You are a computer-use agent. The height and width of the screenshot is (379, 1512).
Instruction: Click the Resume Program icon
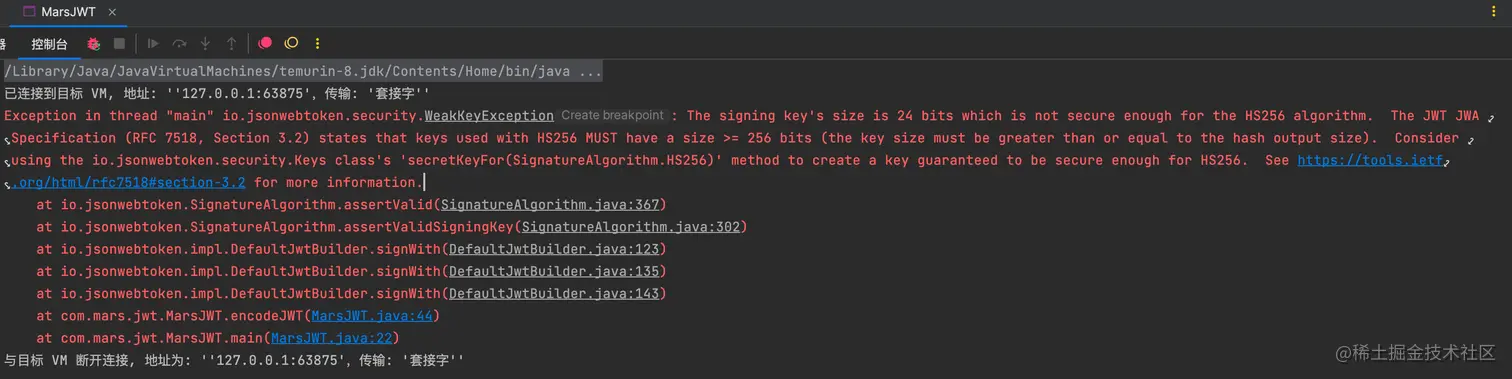[153, 44]
